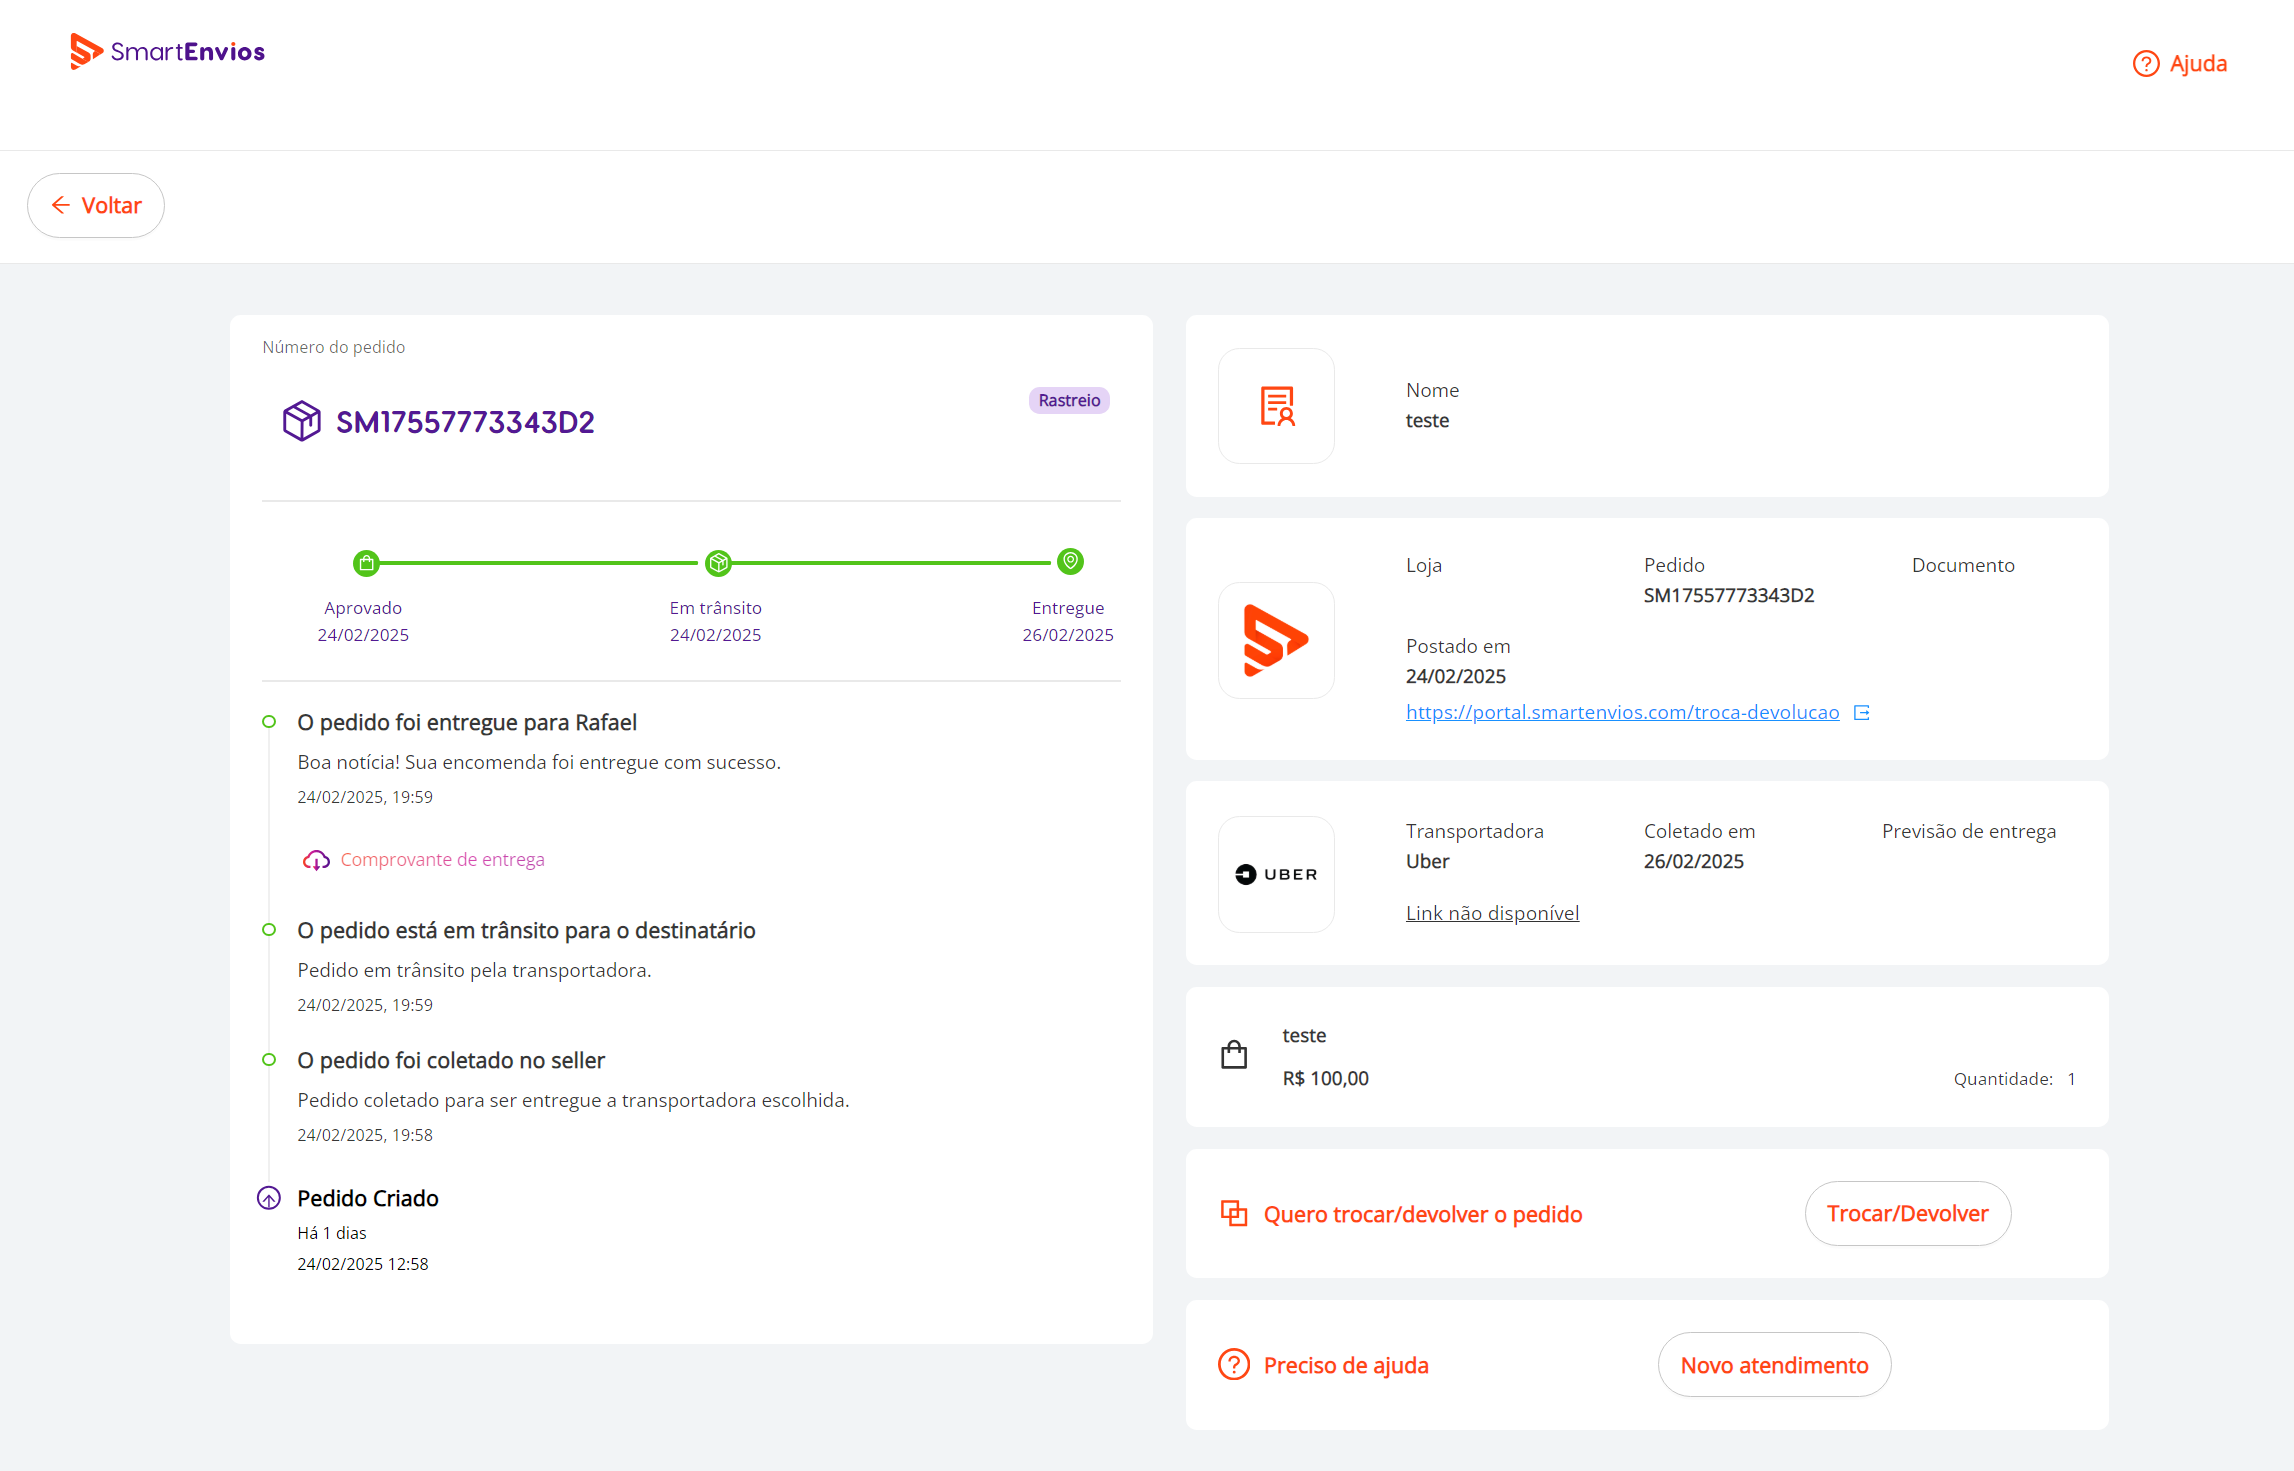The width and height of the screenshot is (2294, 1471).
Task: Download the Comprovante de entrega
Action: pos(442,859)
